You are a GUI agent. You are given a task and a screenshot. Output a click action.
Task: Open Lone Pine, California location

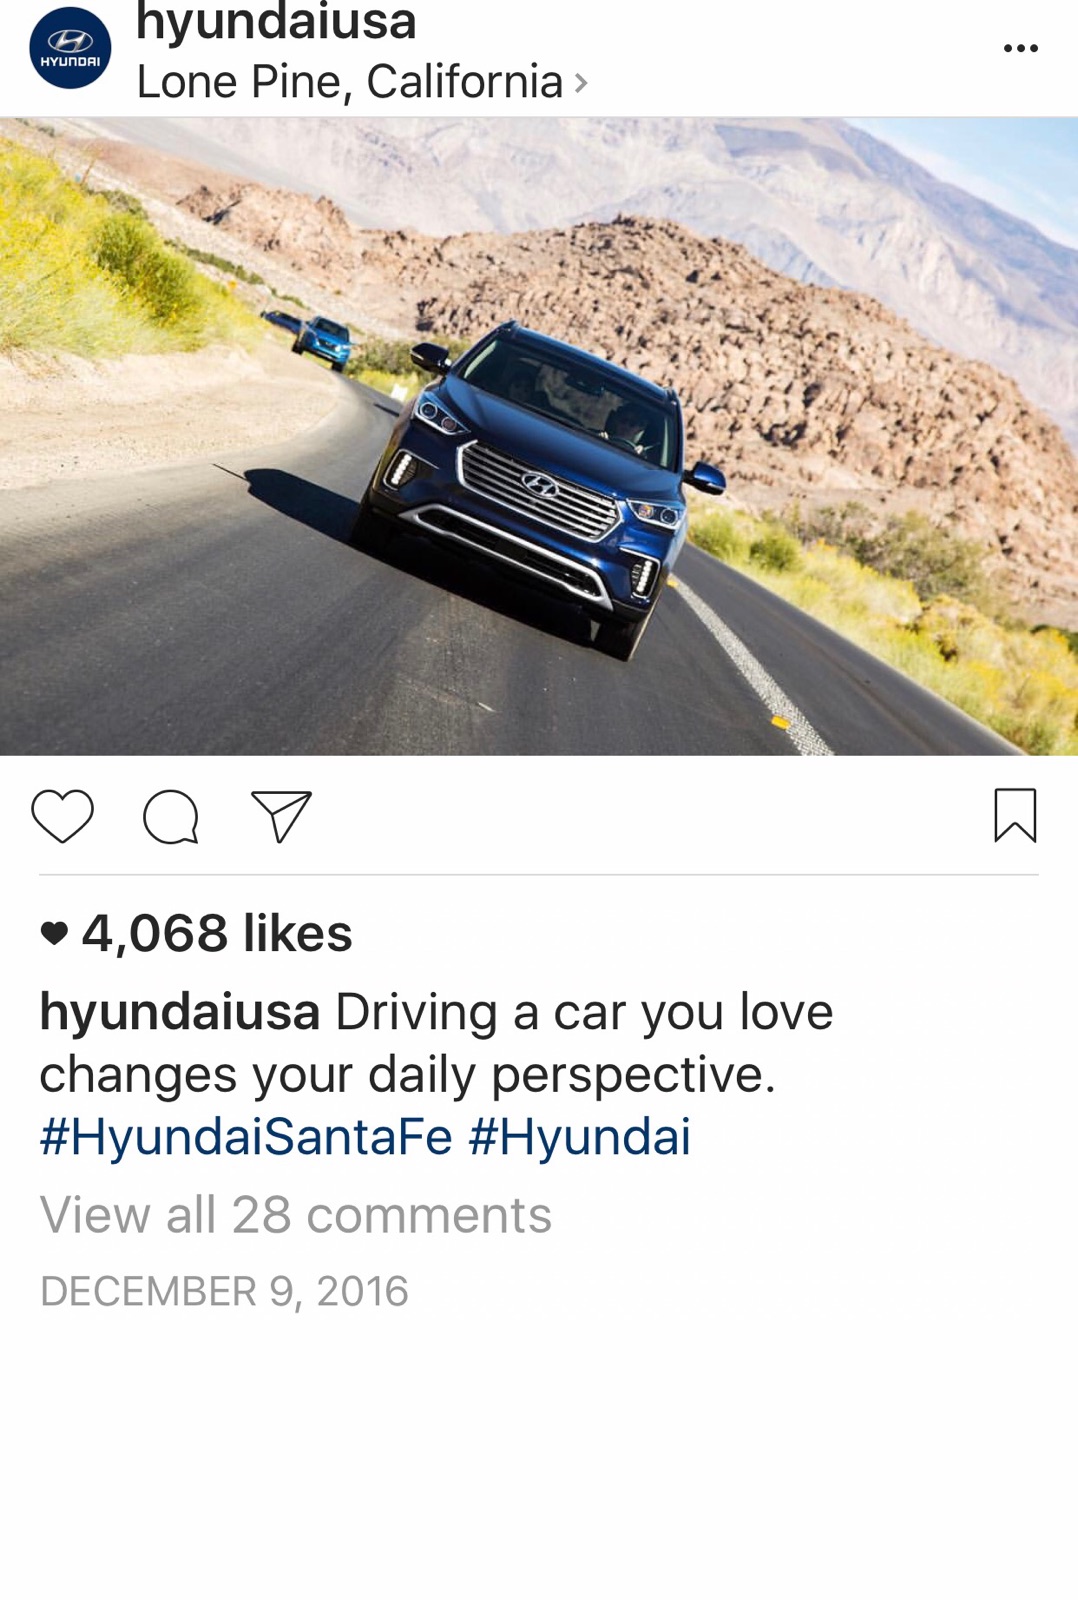pyautogui.click(x=350, y=82)
